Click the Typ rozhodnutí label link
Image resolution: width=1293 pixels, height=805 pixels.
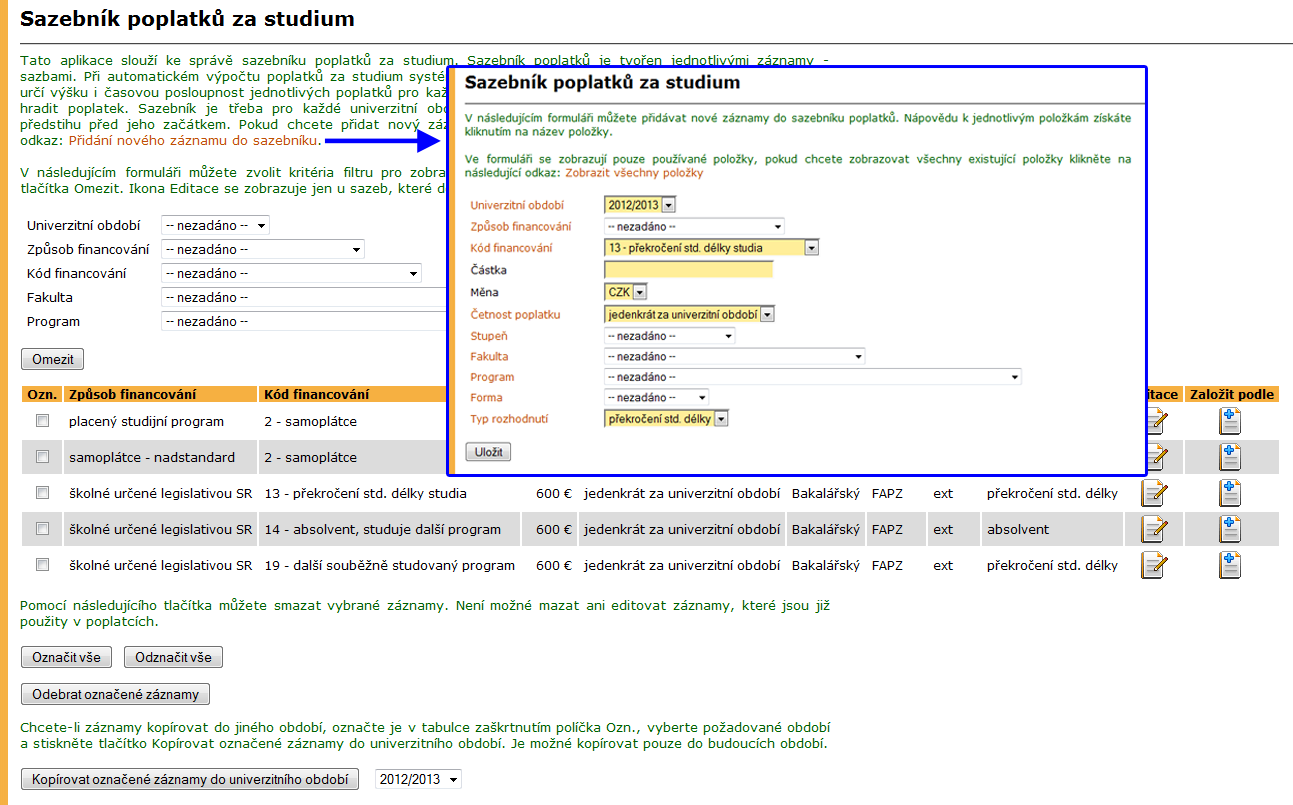tap(509, 420)
